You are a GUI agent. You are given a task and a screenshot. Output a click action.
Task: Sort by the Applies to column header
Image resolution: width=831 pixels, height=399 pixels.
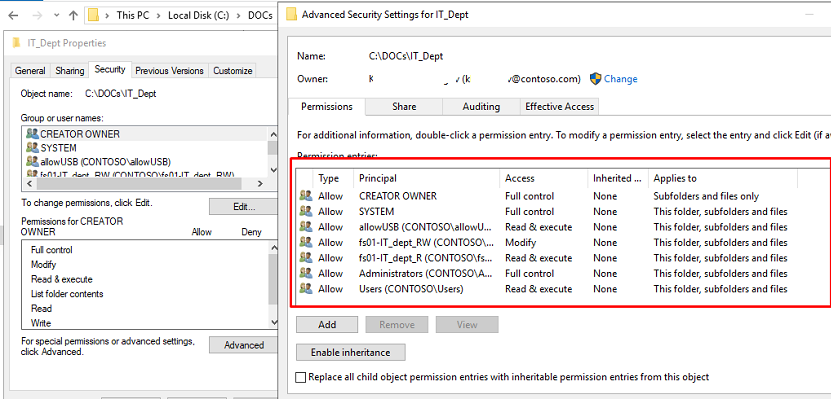723,179
